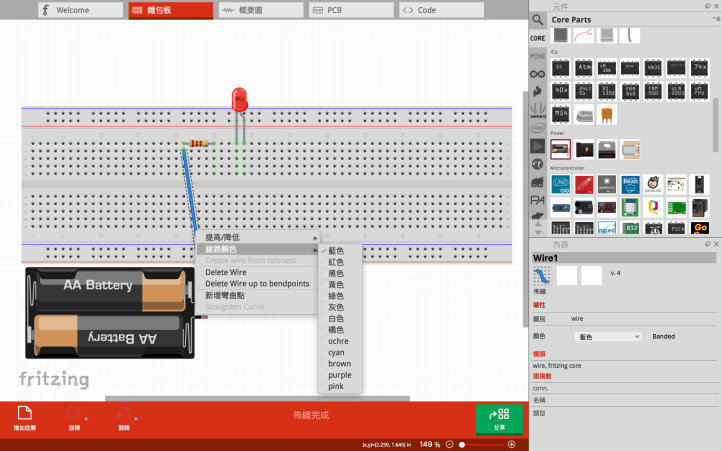Open the wire color dropdown in Inspector
This screenshot has width=722, height=451.
[607, 337]
